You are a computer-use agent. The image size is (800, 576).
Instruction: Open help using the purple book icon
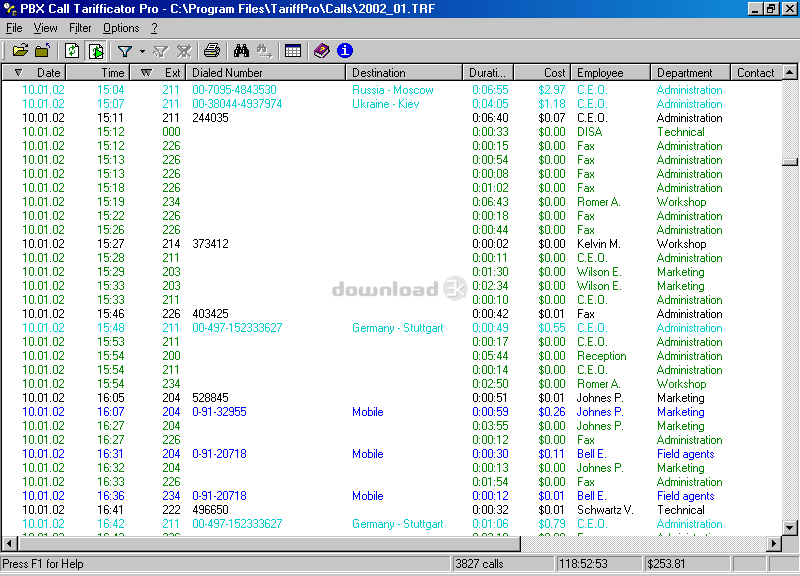[321, 51]
